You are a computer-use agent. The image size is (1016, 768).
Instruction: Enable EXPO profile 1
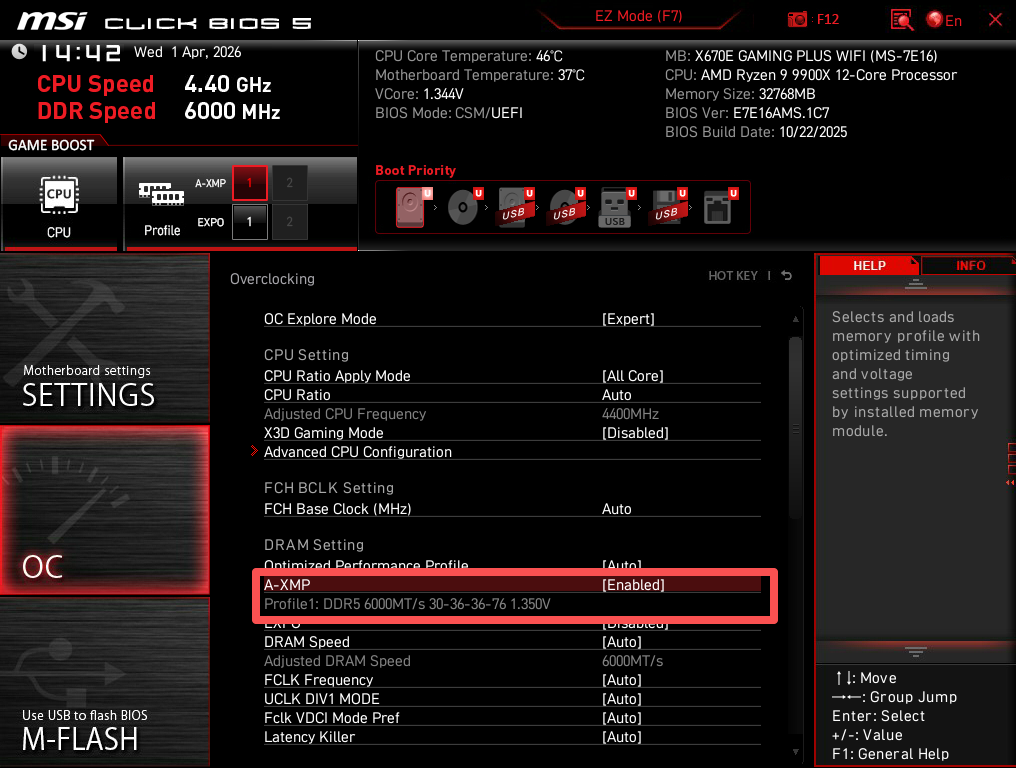click(x=249, y=222)
